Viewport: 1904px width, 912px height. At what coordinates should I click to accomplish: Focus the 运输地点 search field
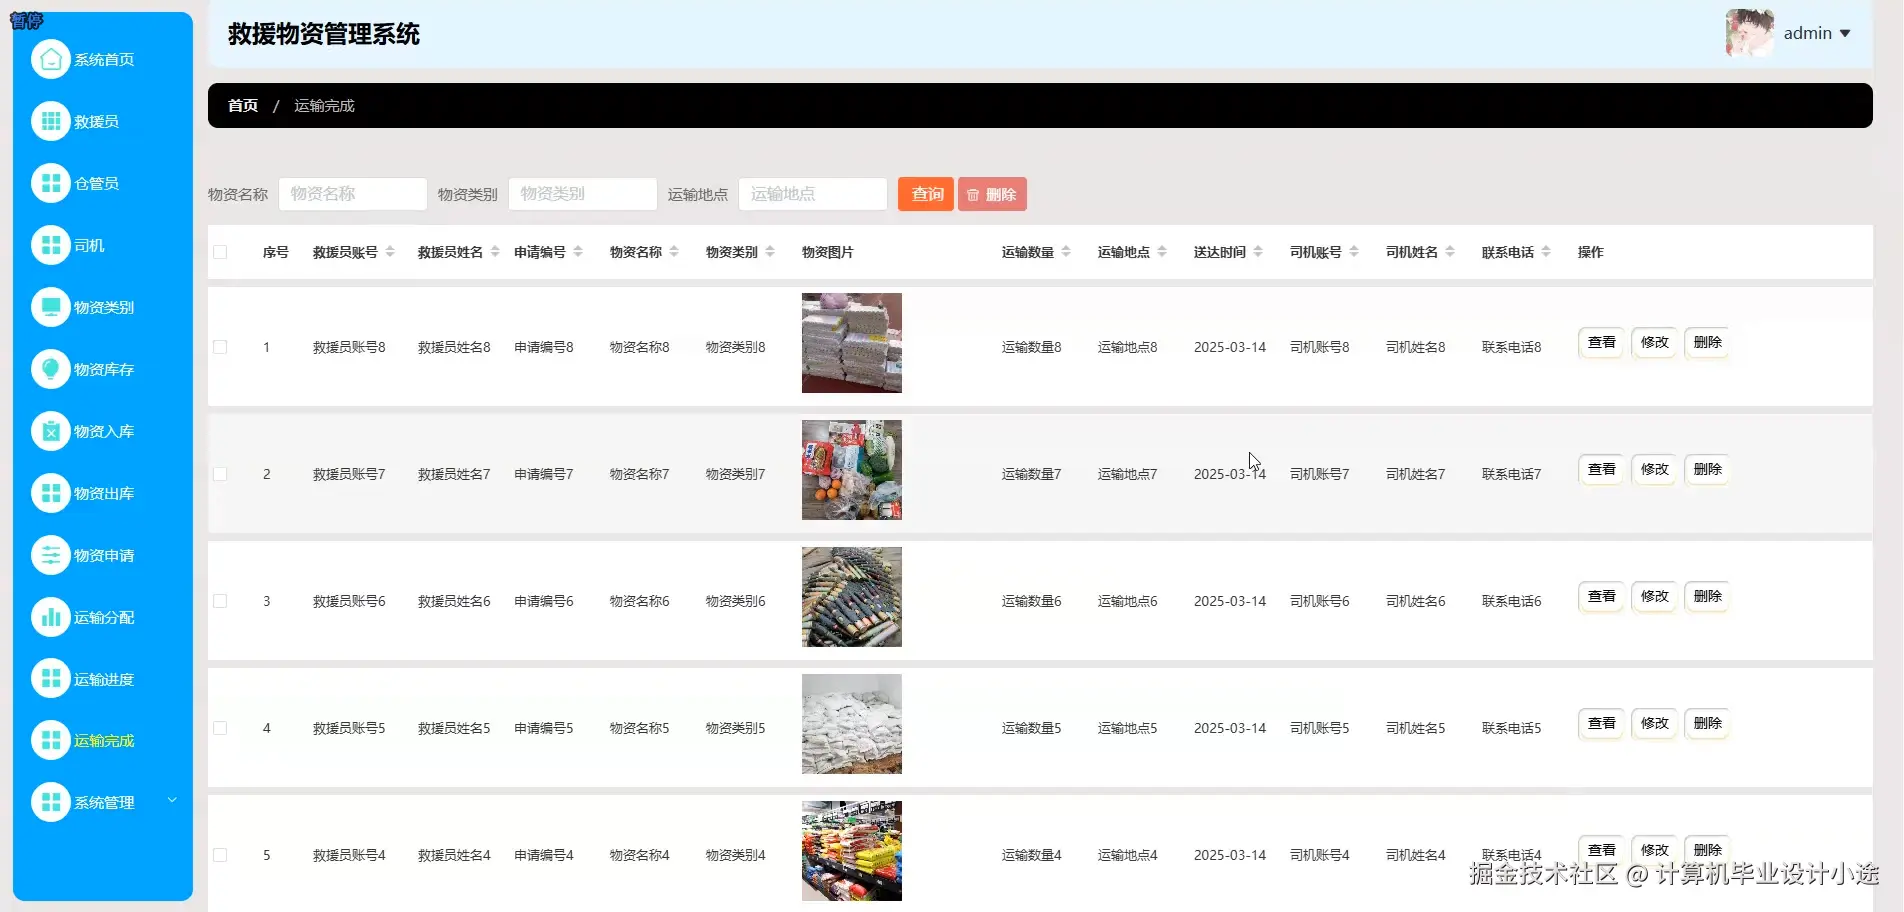pos(813,194)
